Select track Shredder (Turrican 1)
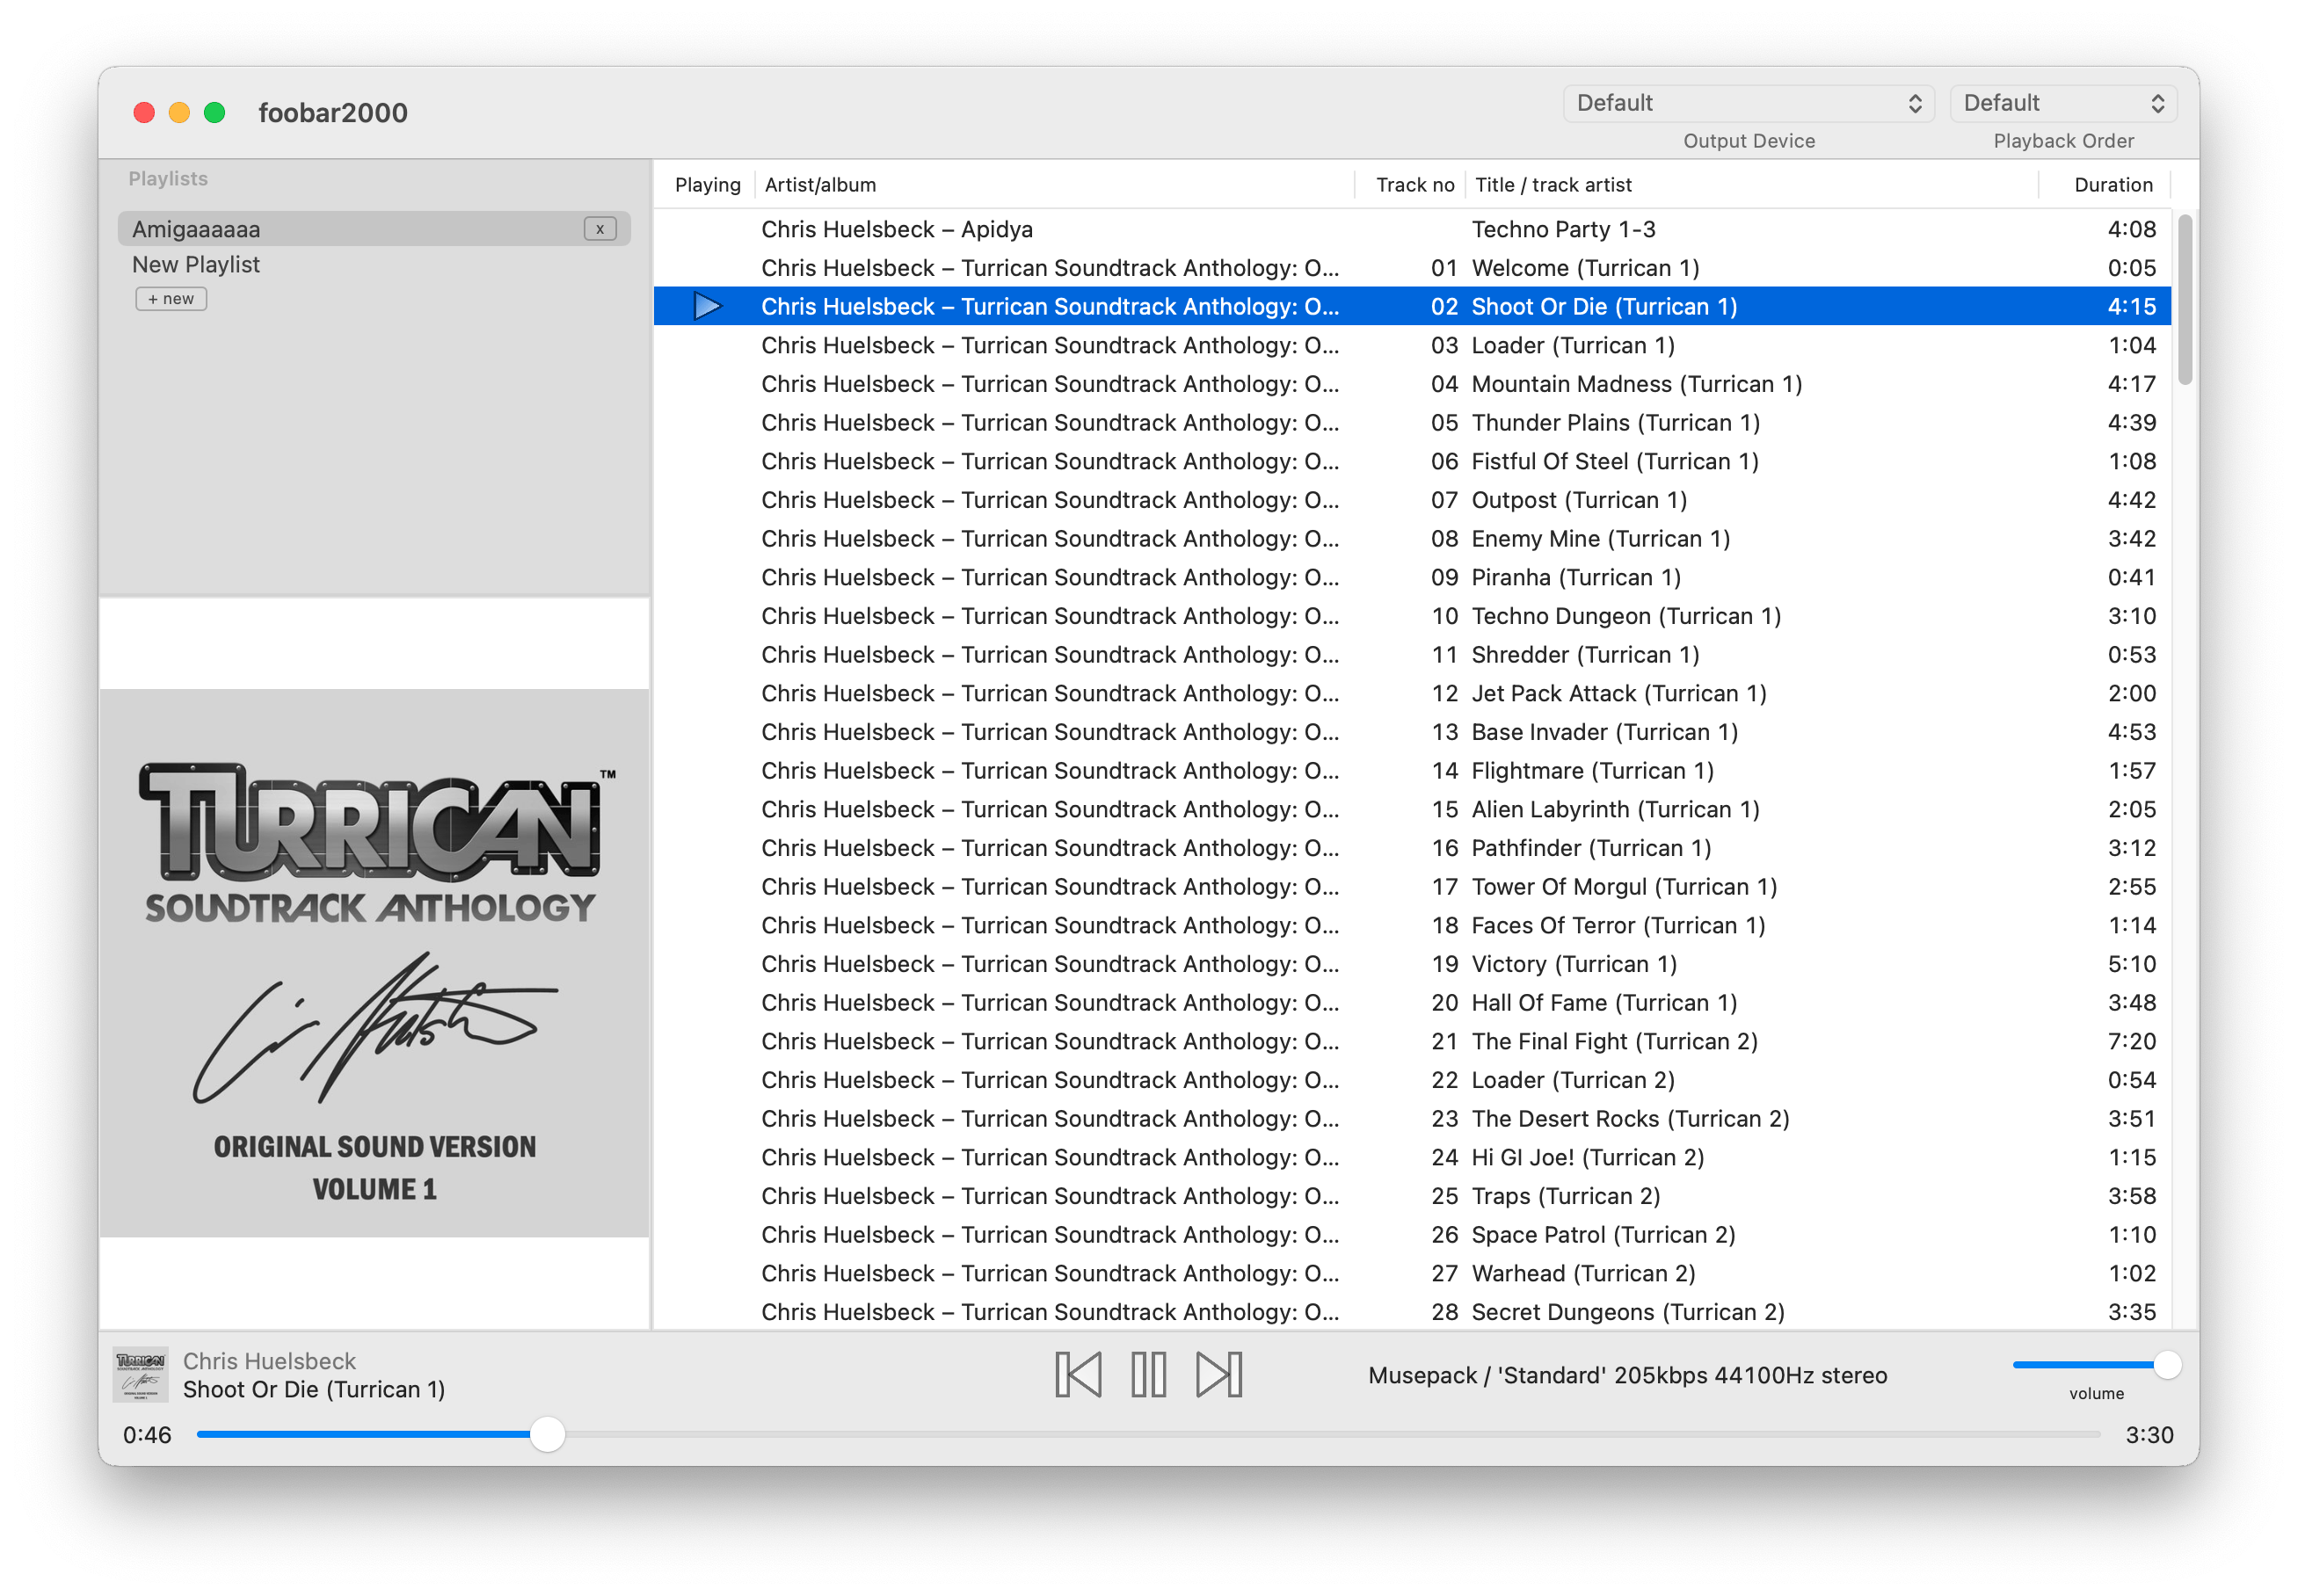This screenshot has height=1596, width=2298. 1412,654
